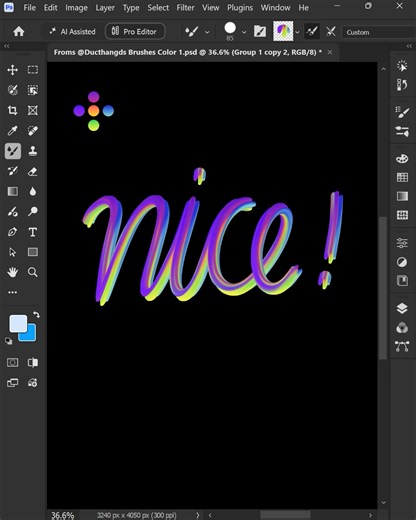
Task: Open the Layer menu
Action: point(105,7)
